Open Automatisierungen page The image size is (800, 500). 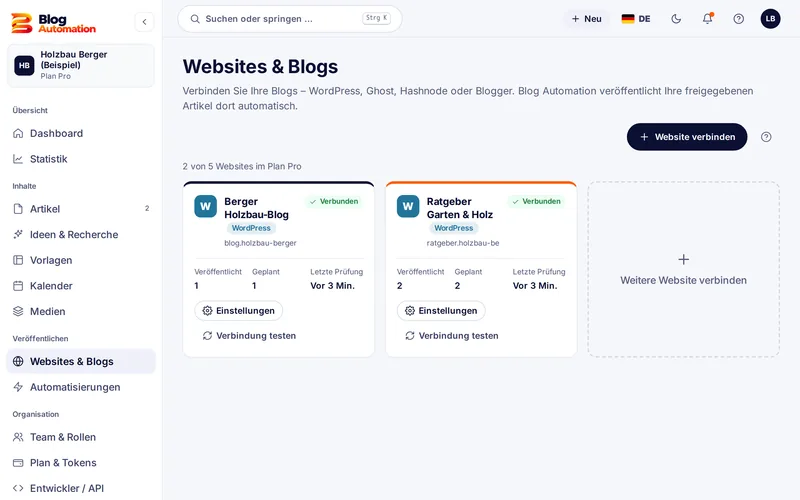point(81,387)
